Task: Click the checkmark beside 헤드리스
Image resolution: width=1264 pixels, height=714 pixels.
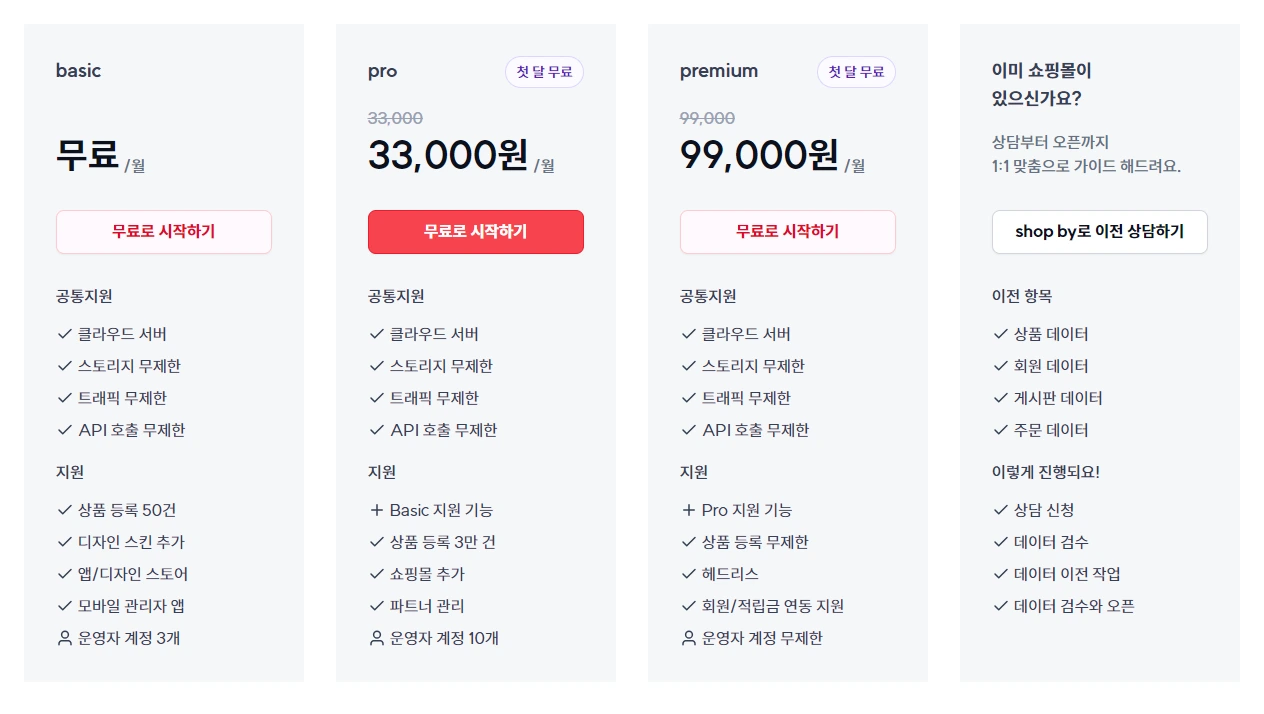Action: [689, 574]
